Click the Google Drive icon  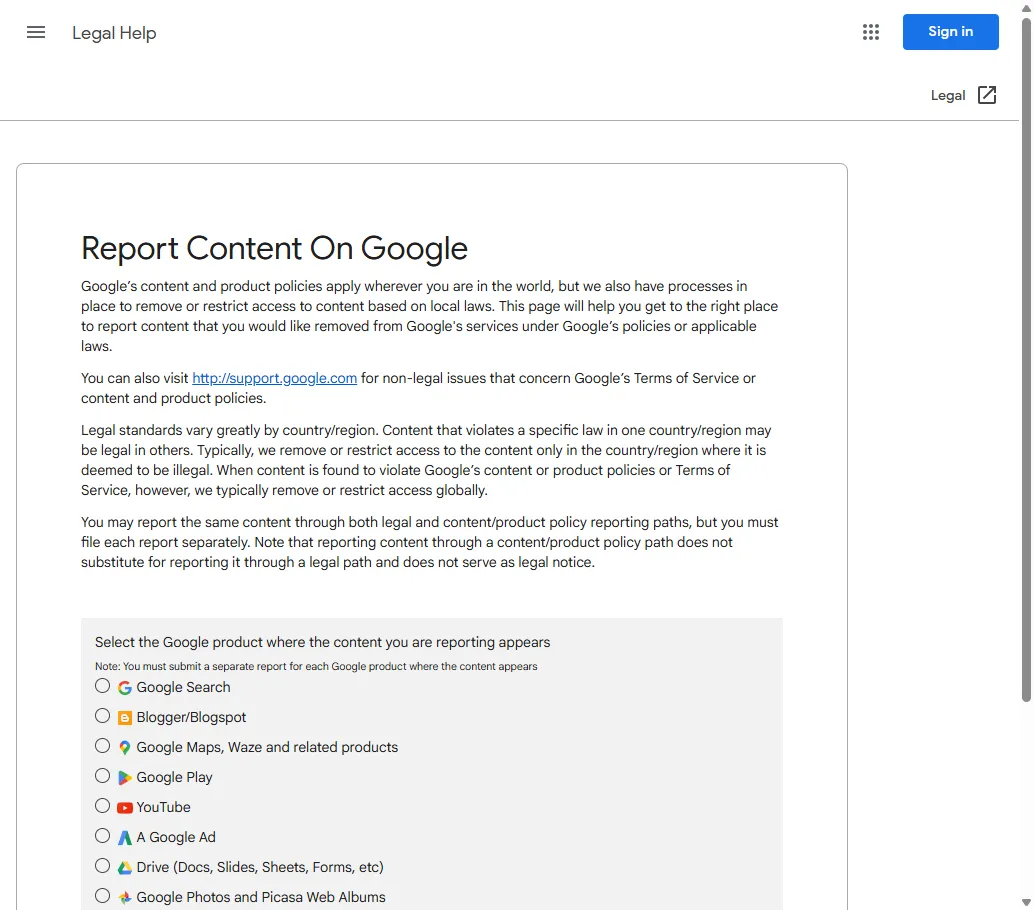(124, 867)
